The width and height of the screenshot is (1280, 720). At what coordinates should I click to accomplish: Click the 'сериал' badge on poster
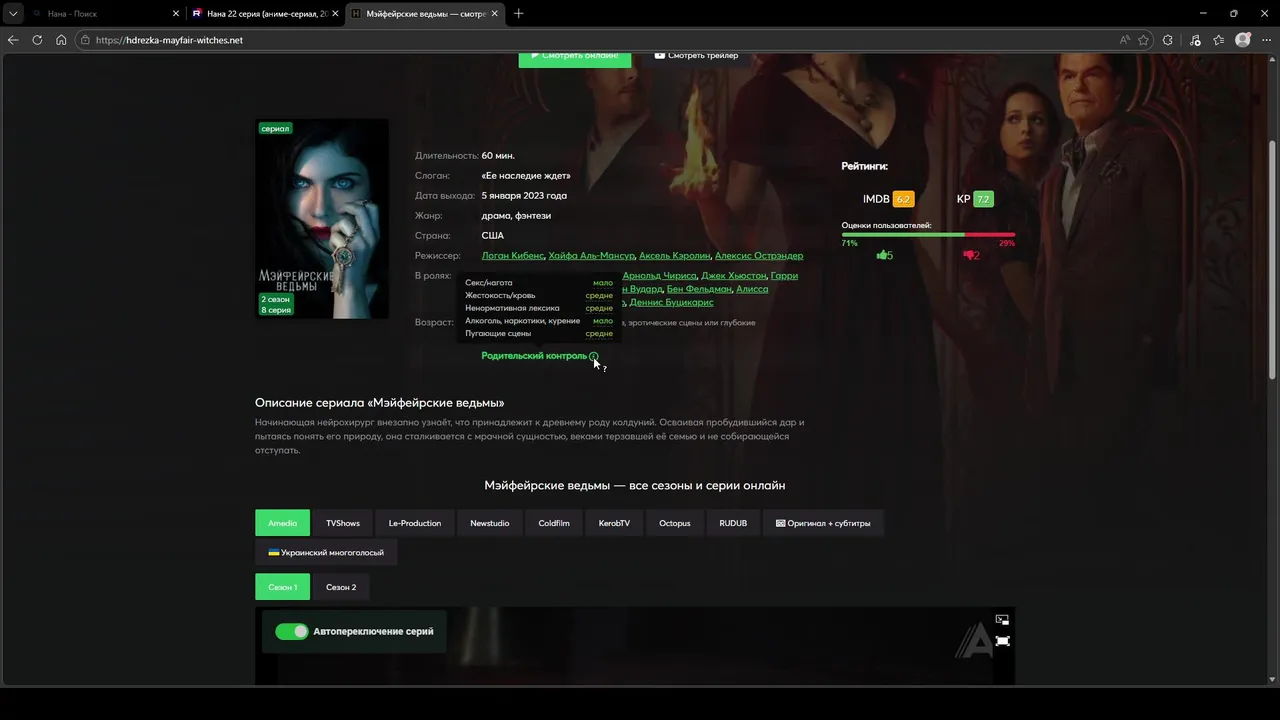pyautogui.click(x=275, y=128)
